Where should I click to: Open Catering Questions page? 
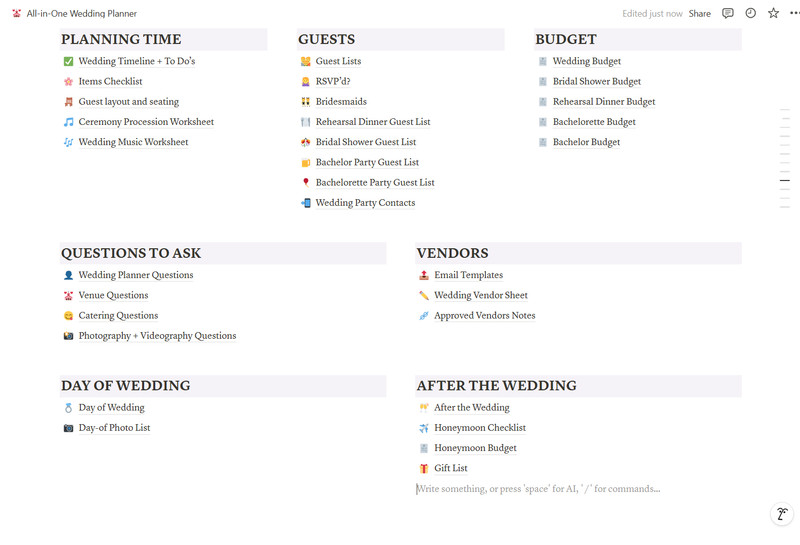[118, 315]
